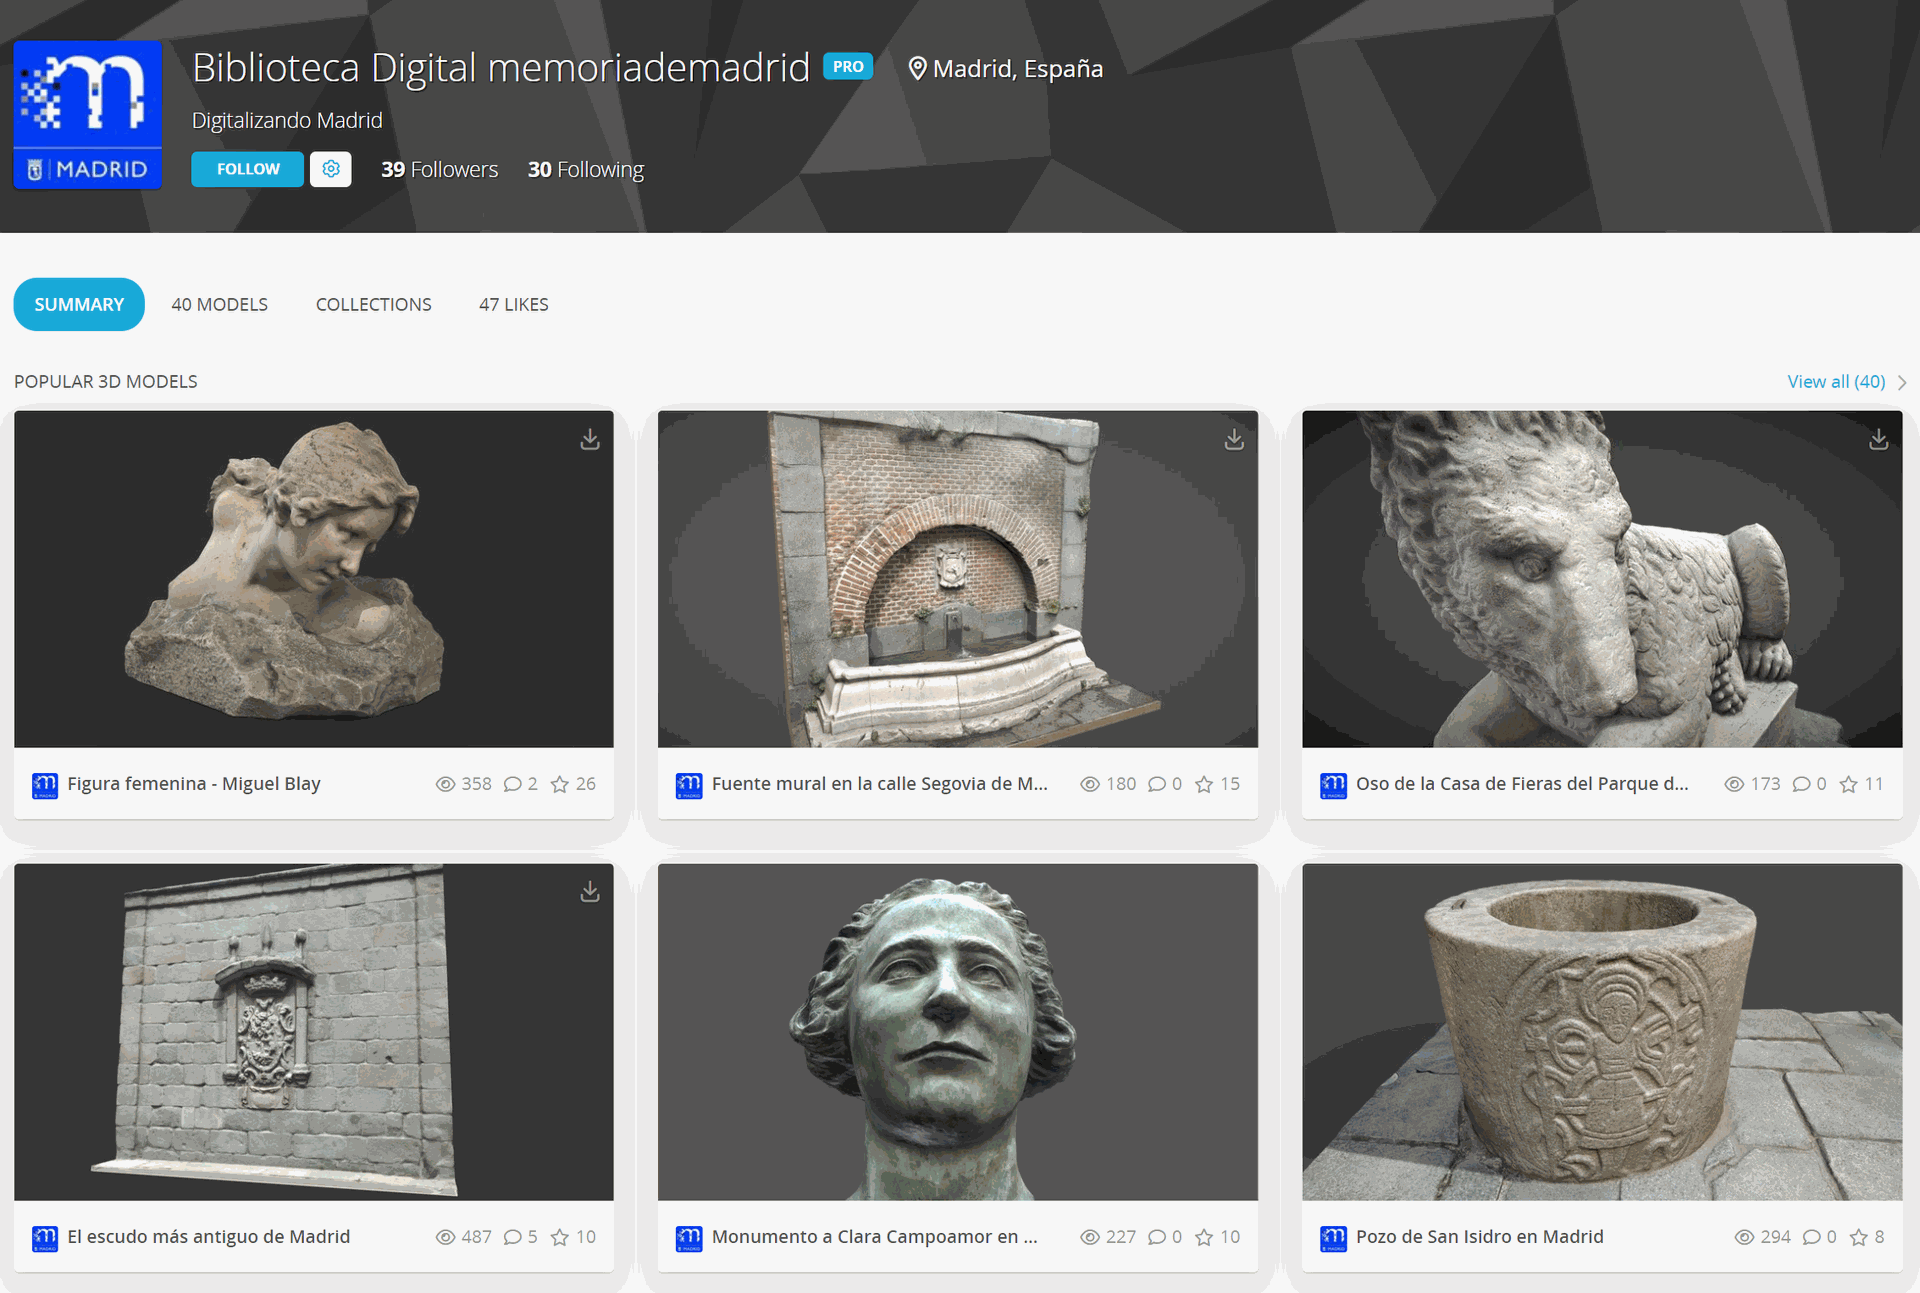The height and width of the screenshot is (1293, 1920).
Task: Click views eye icon on Fuente mural
Action: (x=1090, y=784)
